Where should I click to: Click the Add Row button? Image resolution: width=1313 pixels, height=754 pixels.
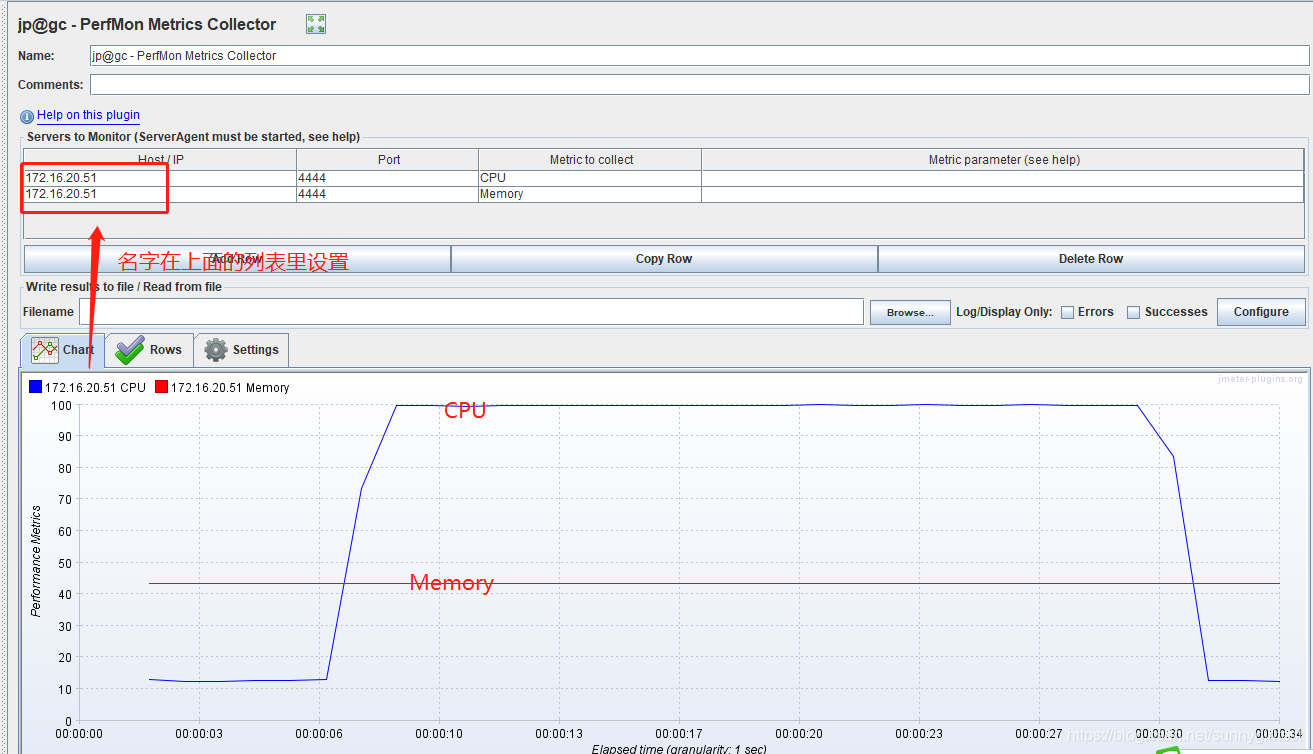tap(237, 258)
